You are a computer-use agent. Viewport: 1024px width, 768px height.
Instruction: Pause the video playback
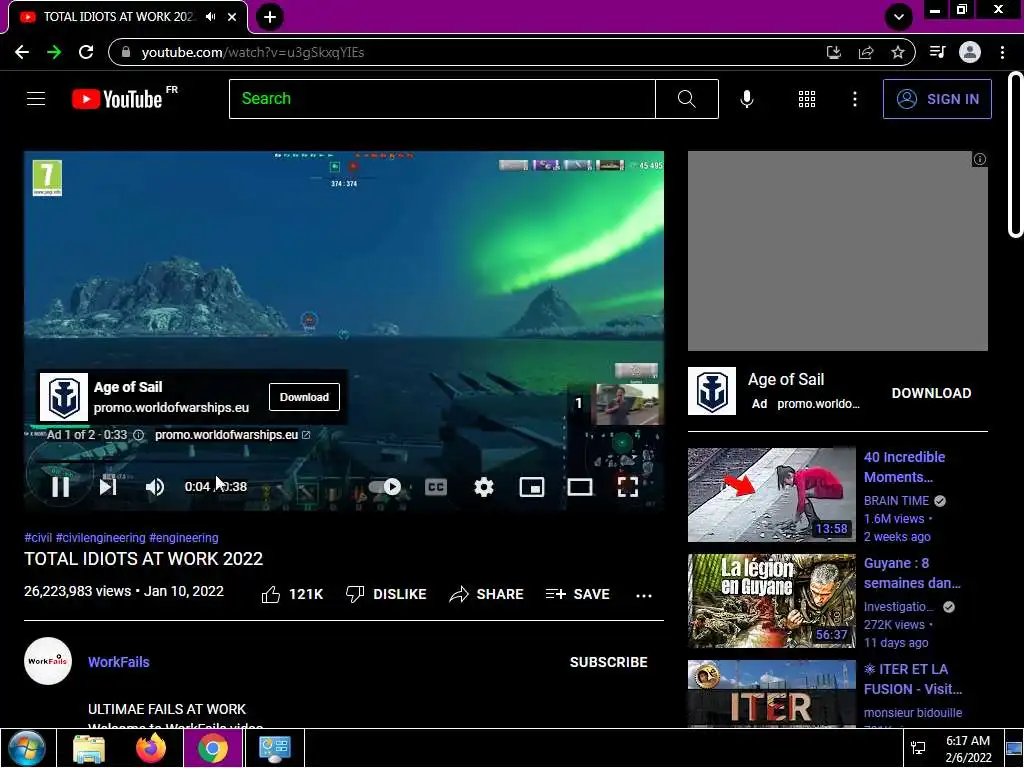coord(61,487)
